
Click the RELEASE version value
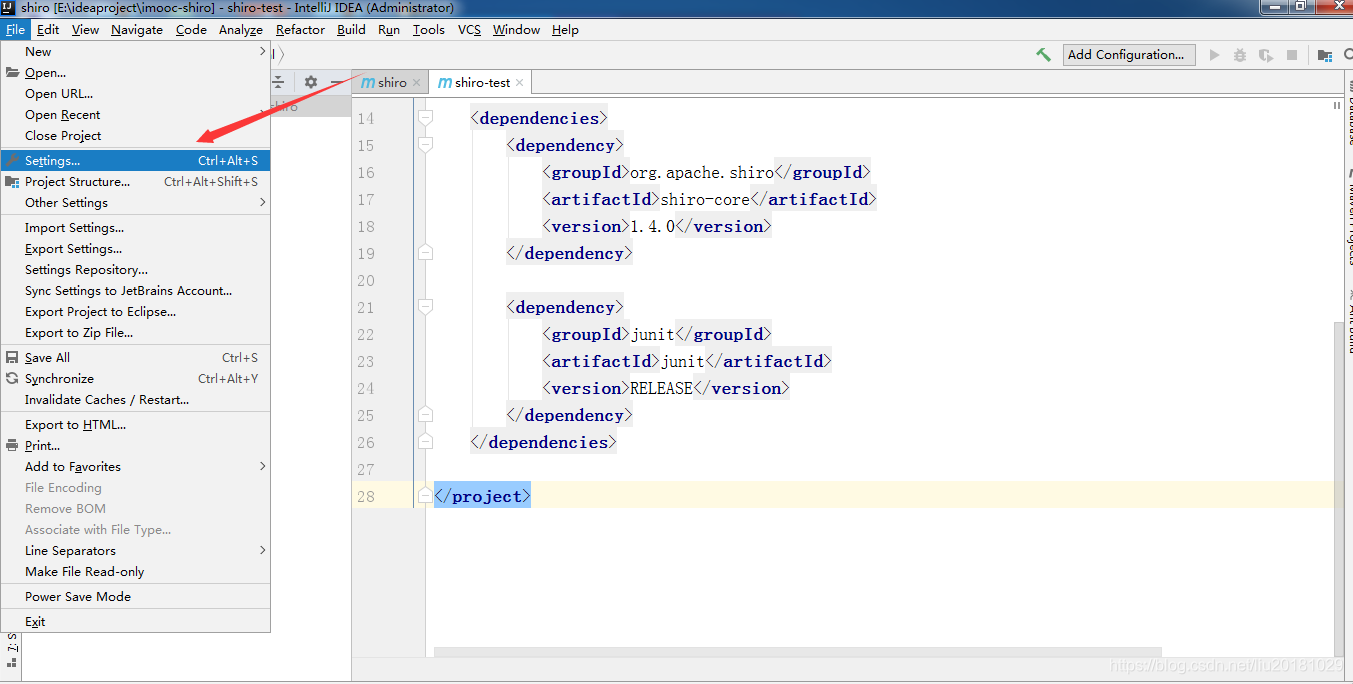coord(661,388)
